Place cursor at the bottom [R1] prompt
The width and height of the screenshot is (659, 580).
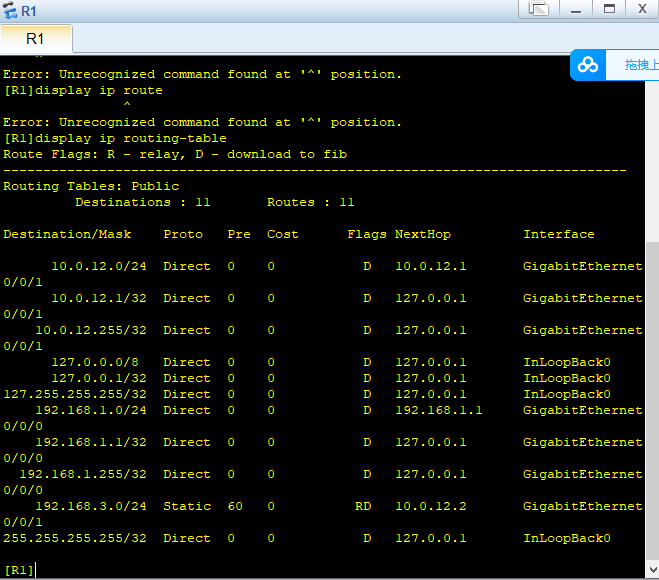[x=40, y=570]
